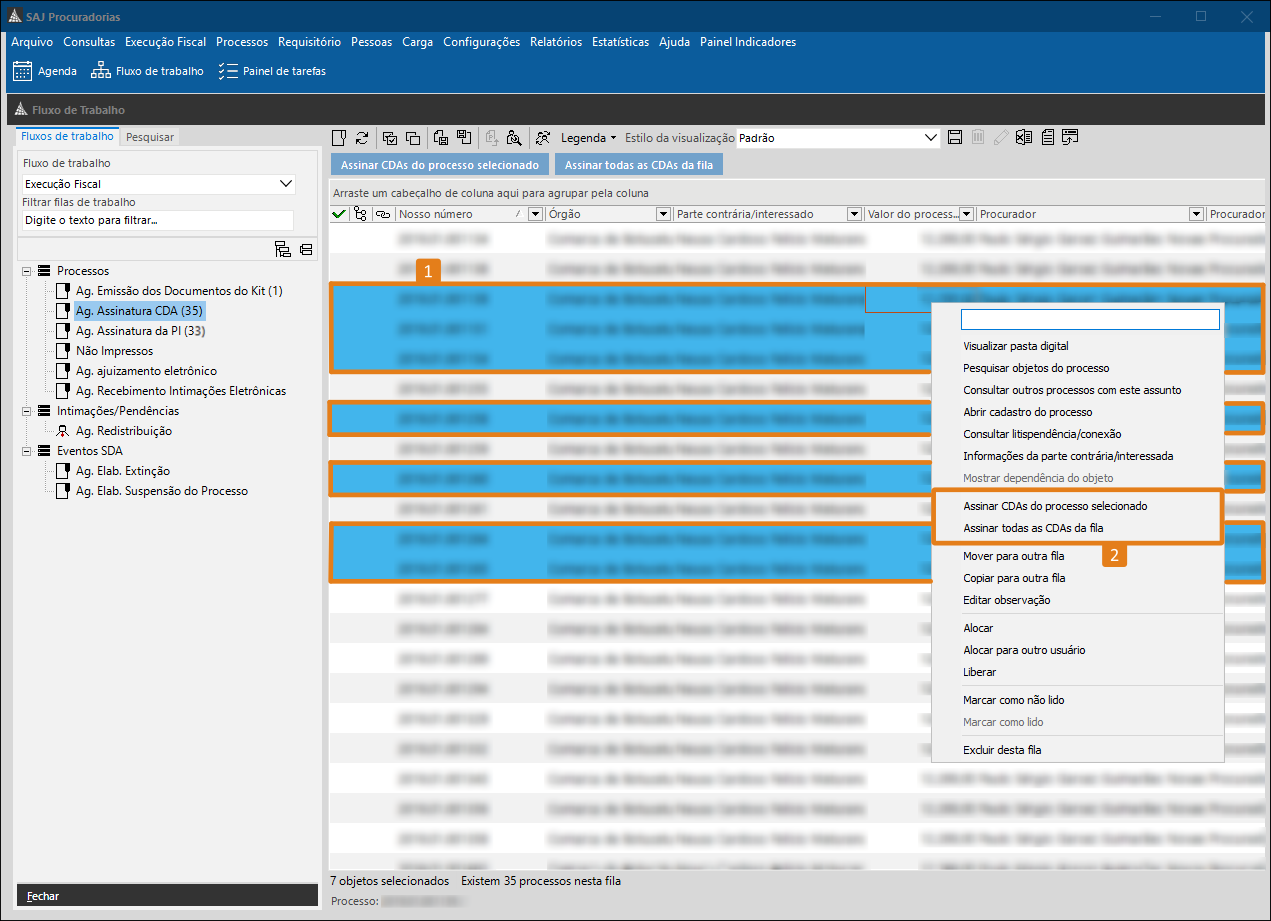Click the Filtrar filas de trabalho text field
Image resolution: width=1271 pixels, height=921 pixels.
158,220
